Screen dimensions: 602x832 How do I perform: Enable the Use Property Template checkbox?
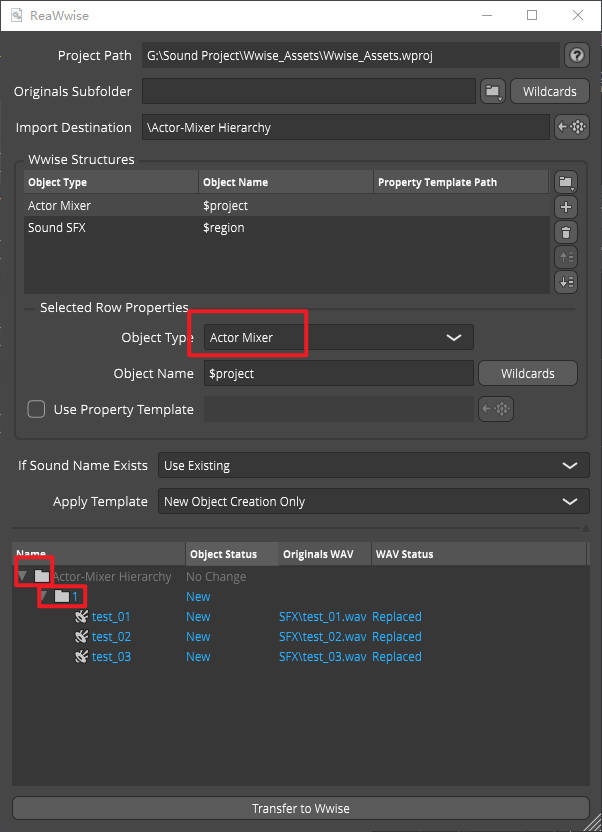pos(36,409)
